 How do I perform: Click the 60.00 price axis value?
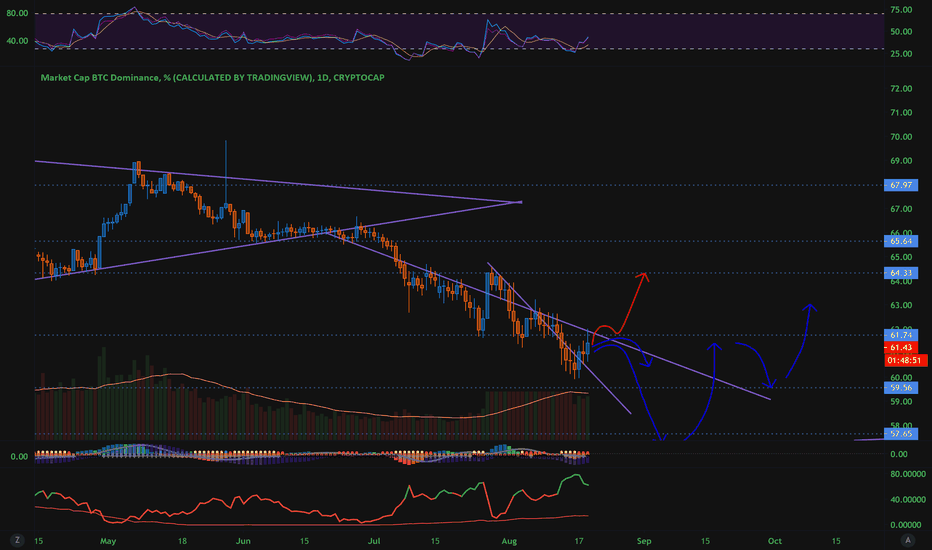pos(901,377)
